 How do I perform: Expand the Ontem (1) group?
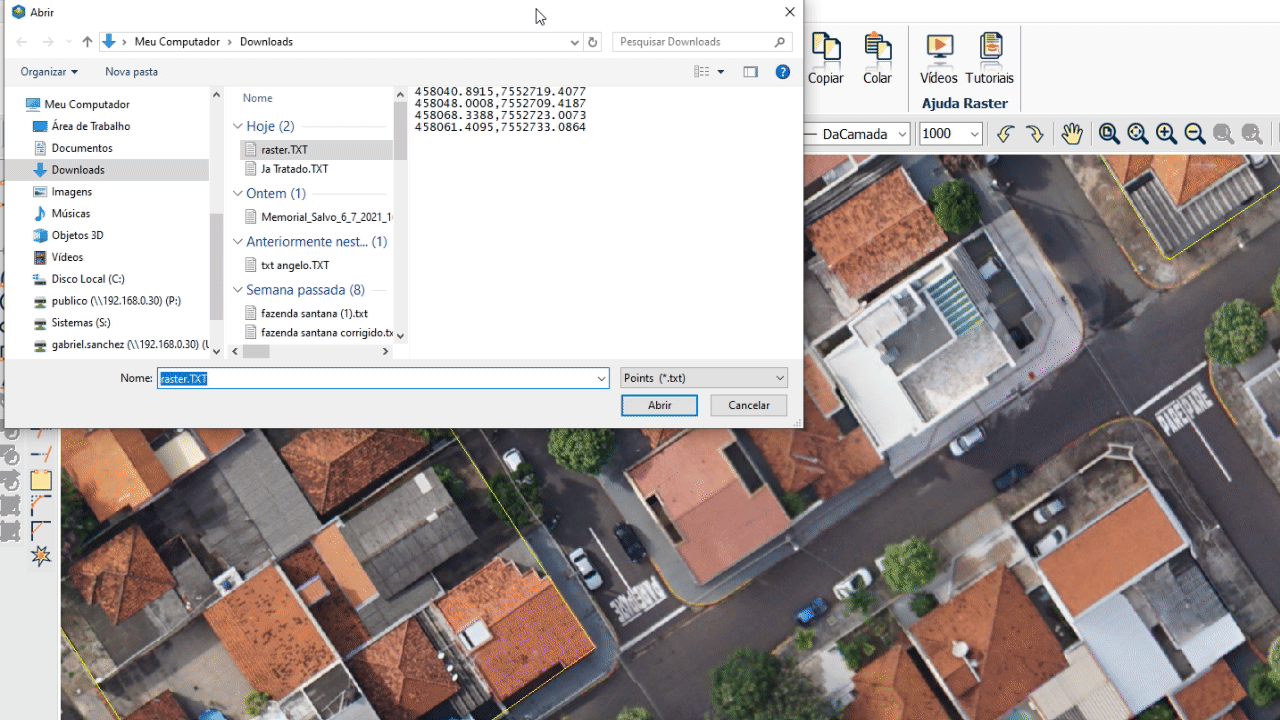coord(238,193)
